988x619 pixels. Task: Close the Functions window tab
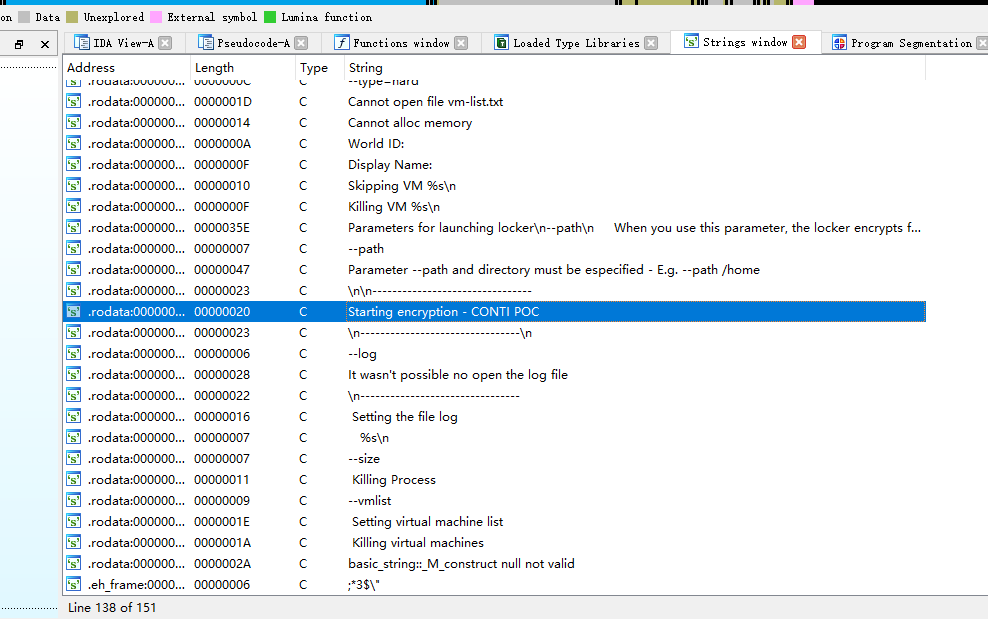point(461,43)
